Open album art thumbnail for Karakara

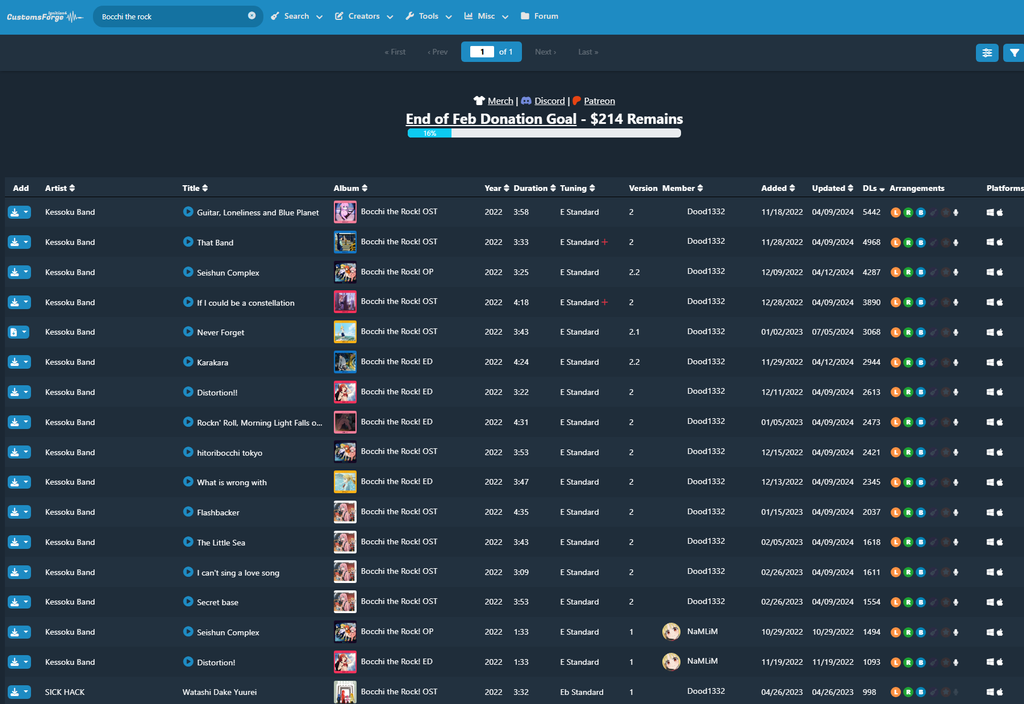click(345, 362)
